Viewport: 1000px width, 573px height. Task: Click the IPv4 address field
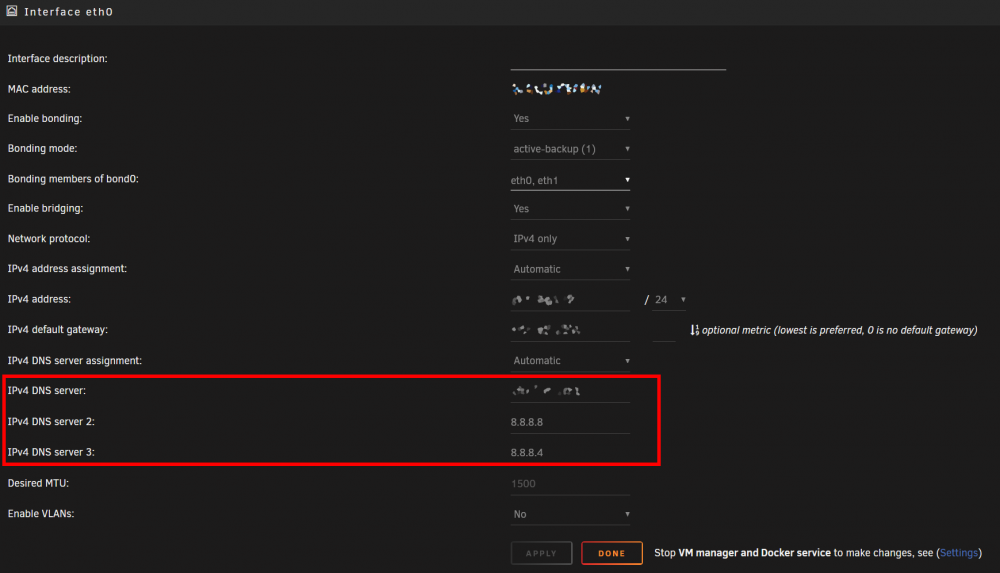coord(570,300)
